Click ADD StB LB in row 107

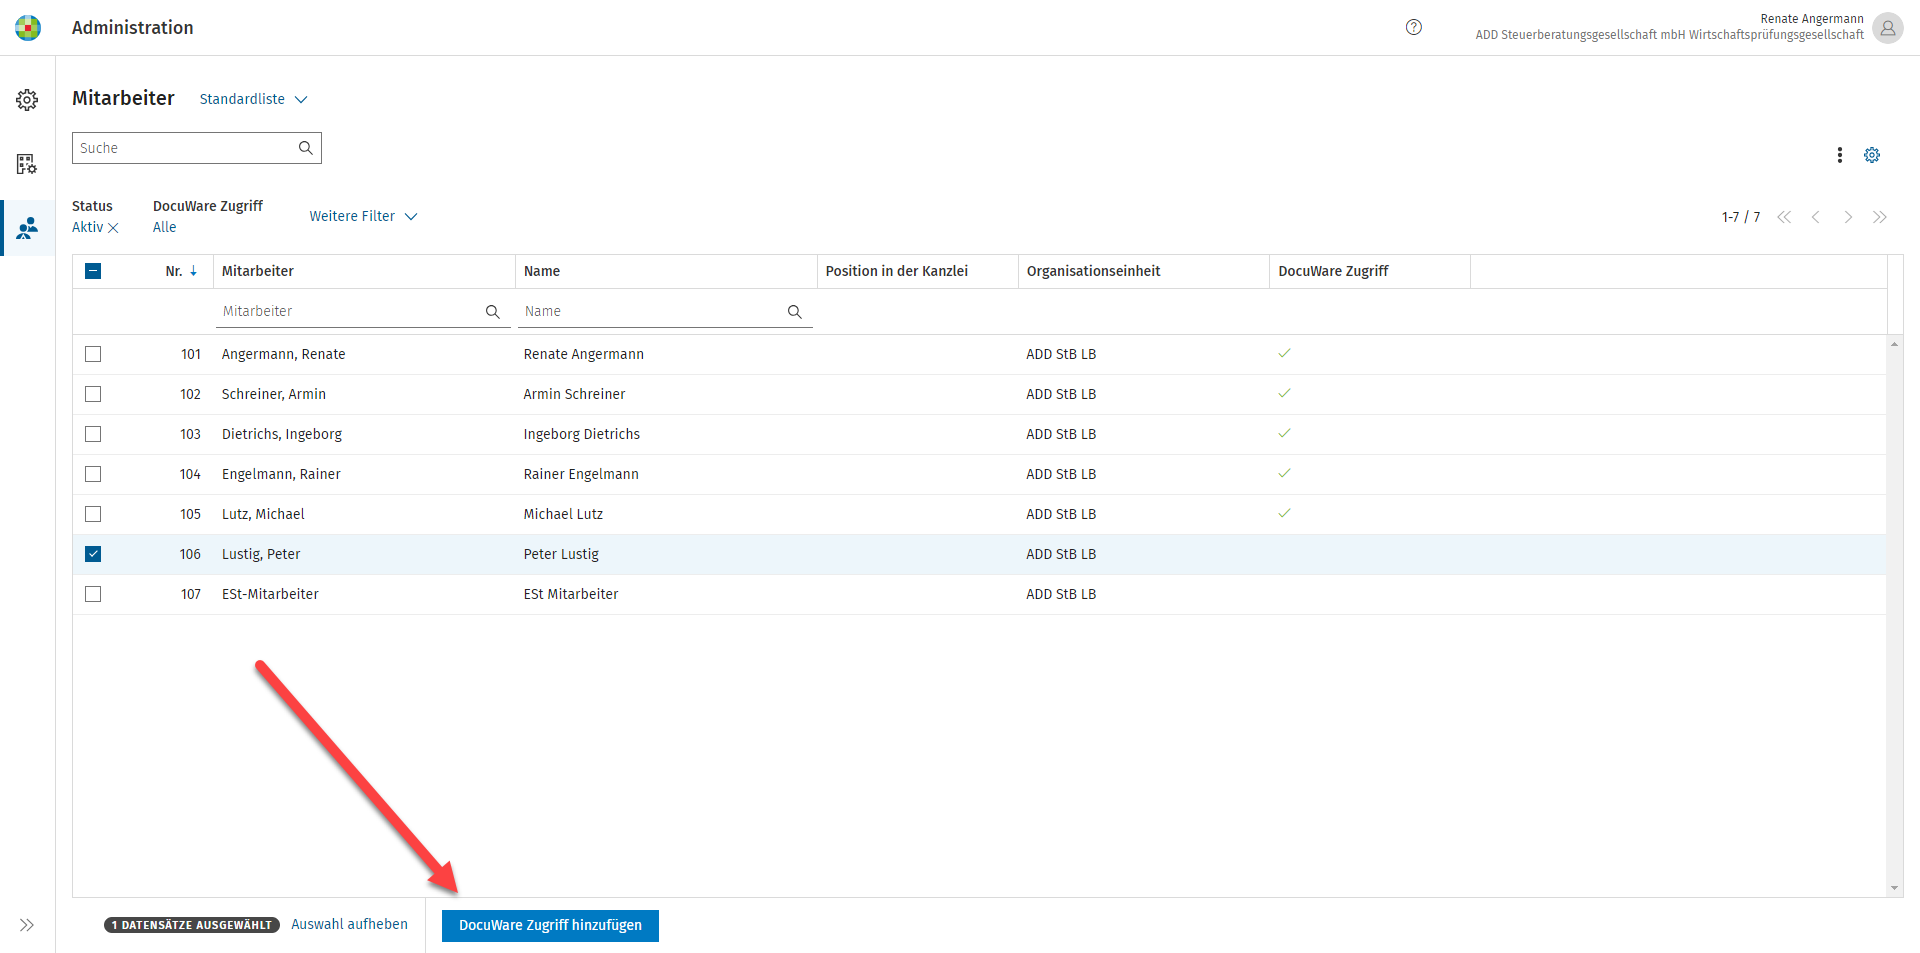click(x=1061, y=594)
